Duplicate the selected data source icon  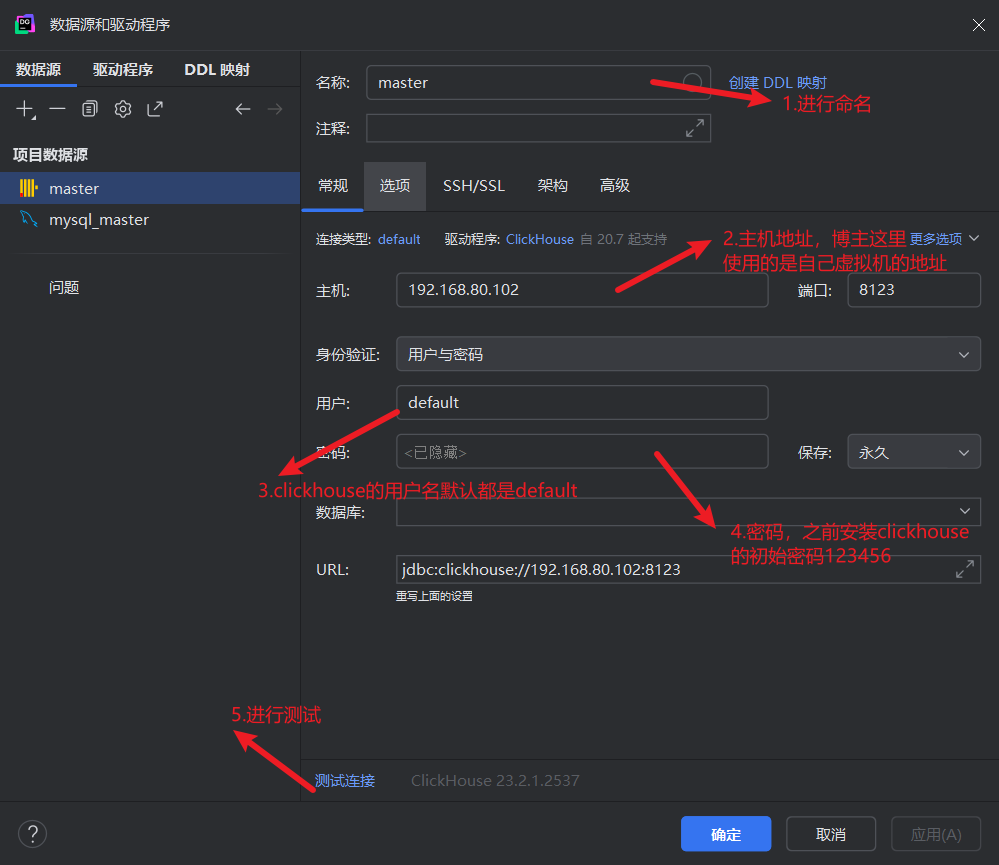pos(90,109)
